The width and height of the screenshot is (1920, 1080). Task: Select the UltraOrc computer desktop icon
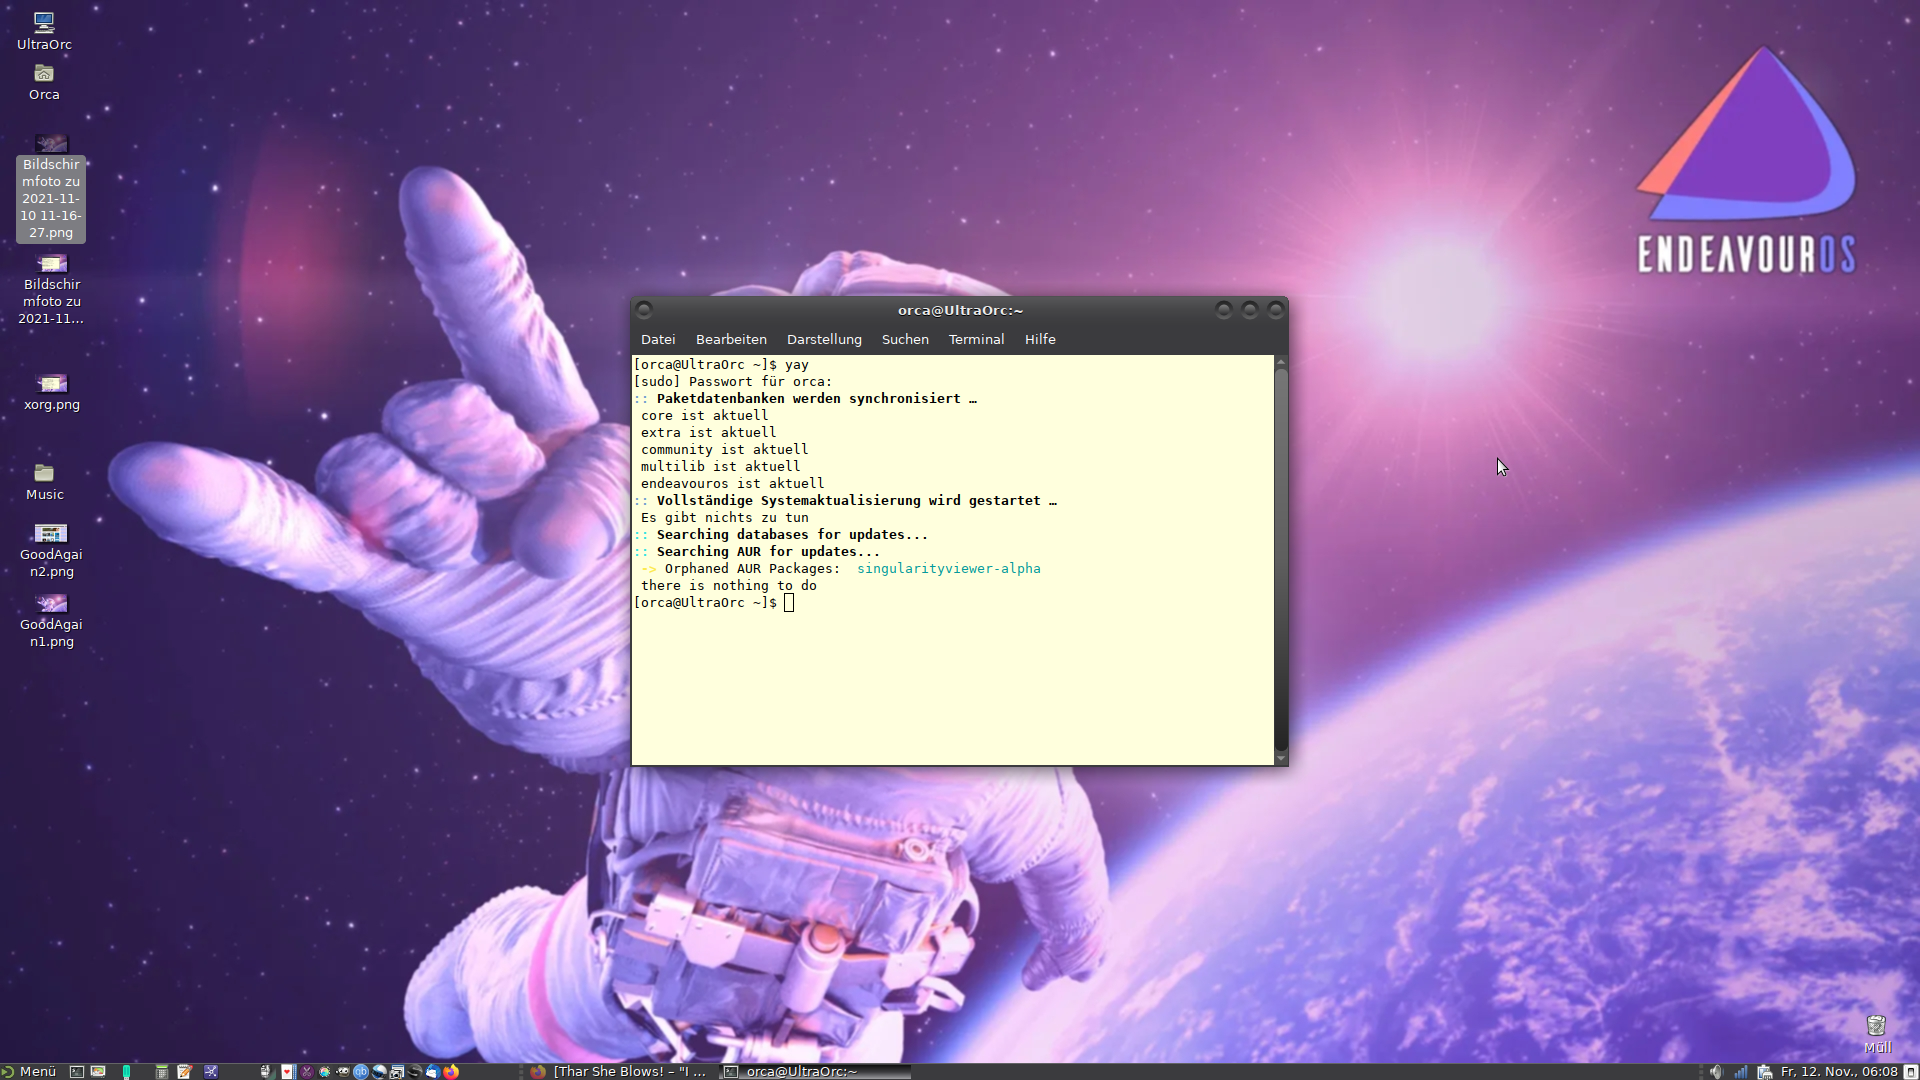(44, 31)
